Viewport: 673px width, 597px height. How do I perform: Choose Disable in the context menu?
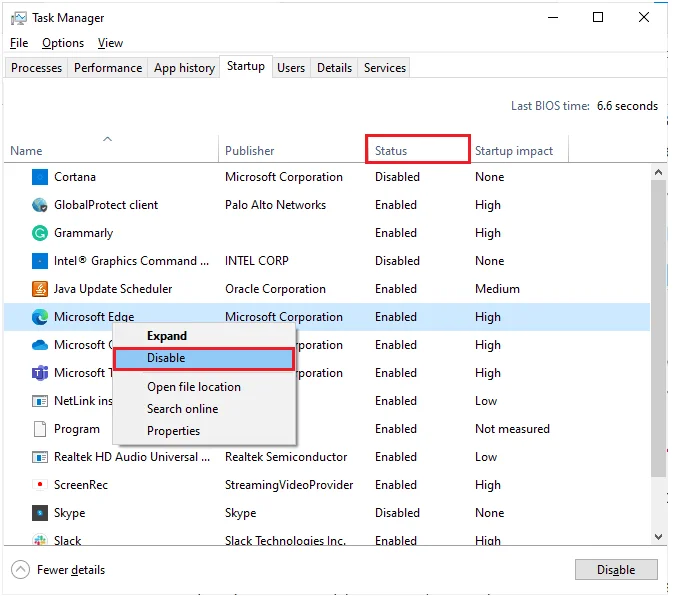tap(204, 358)
